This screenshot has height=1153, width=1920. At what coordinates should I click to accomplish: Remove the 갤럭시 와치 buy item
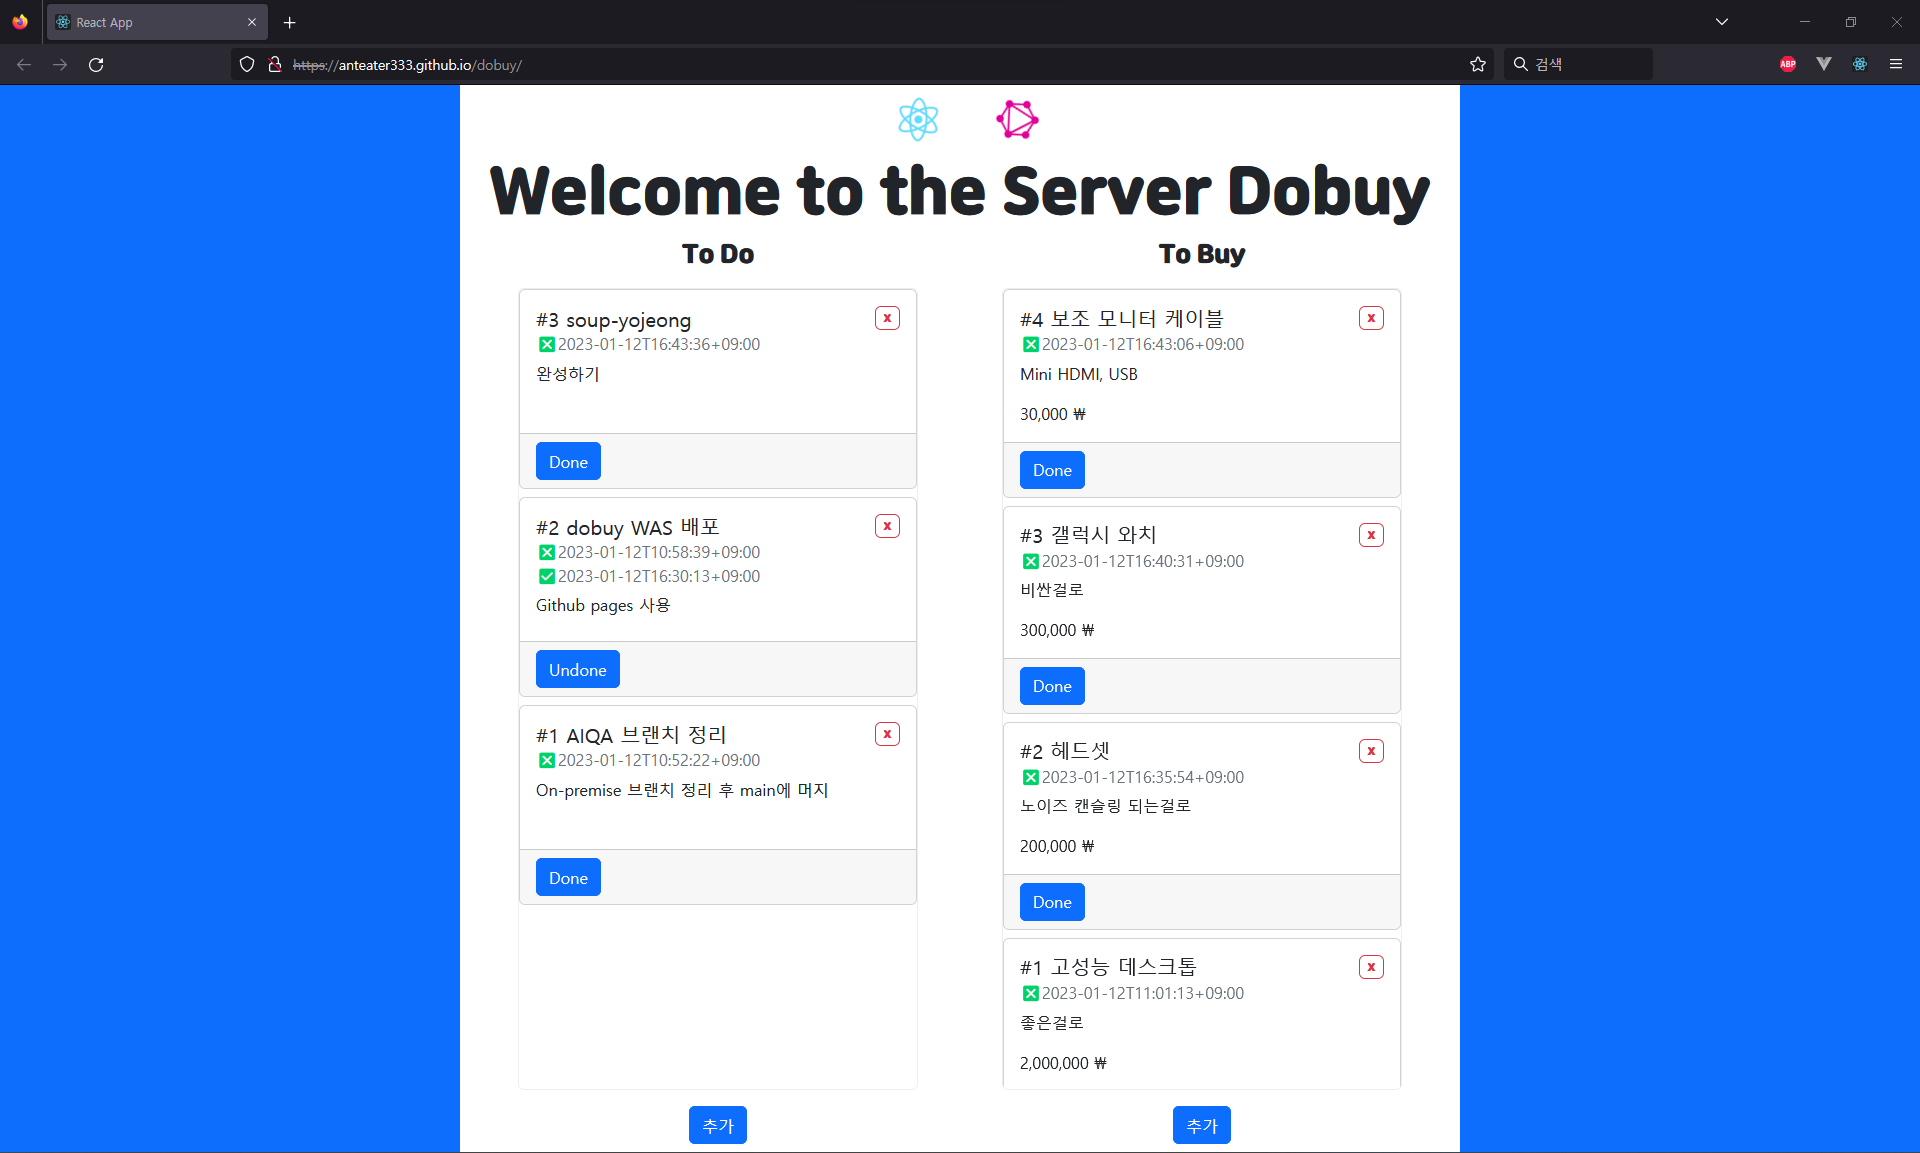click(1371, 535)
